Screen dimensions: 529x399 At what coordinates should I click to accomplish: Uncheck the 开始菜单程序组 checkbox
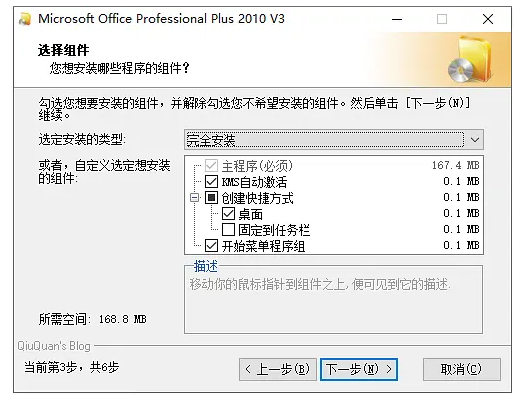pyautogui.click(x=212, y=246)
